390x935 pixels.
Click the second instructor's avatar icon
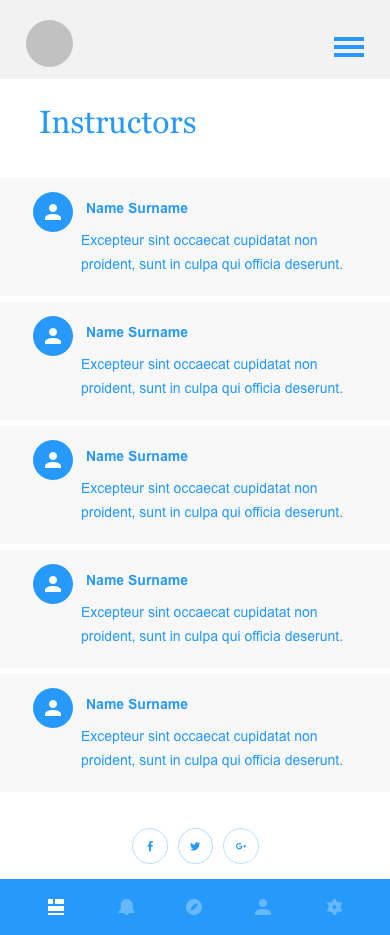pyautogui.click(x=53, y=336)
